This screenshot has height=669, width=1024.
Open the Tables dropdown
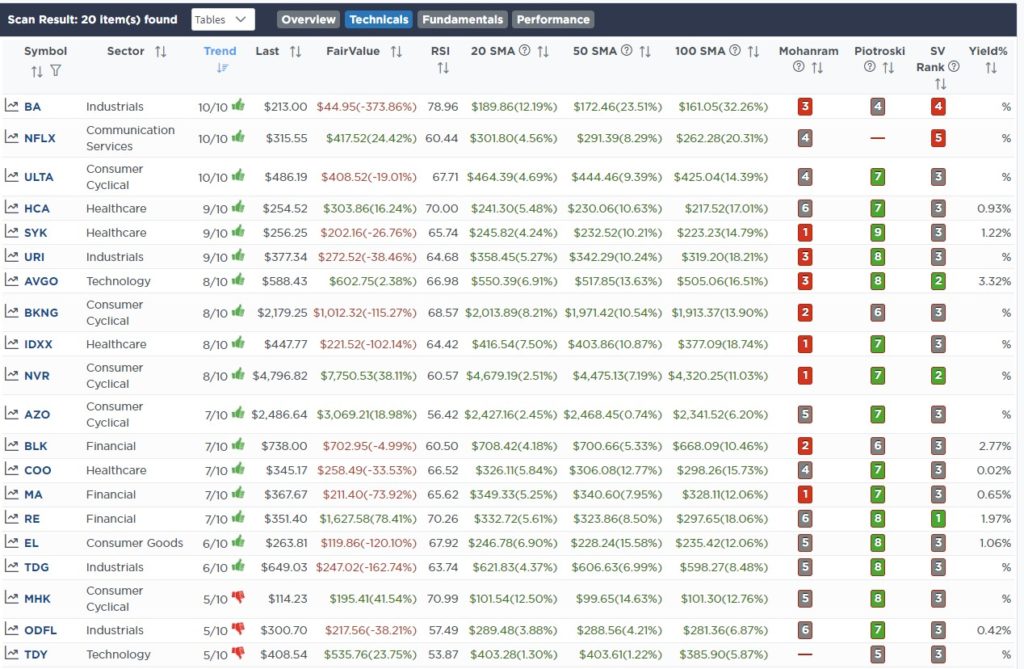(x=223, y=20)
